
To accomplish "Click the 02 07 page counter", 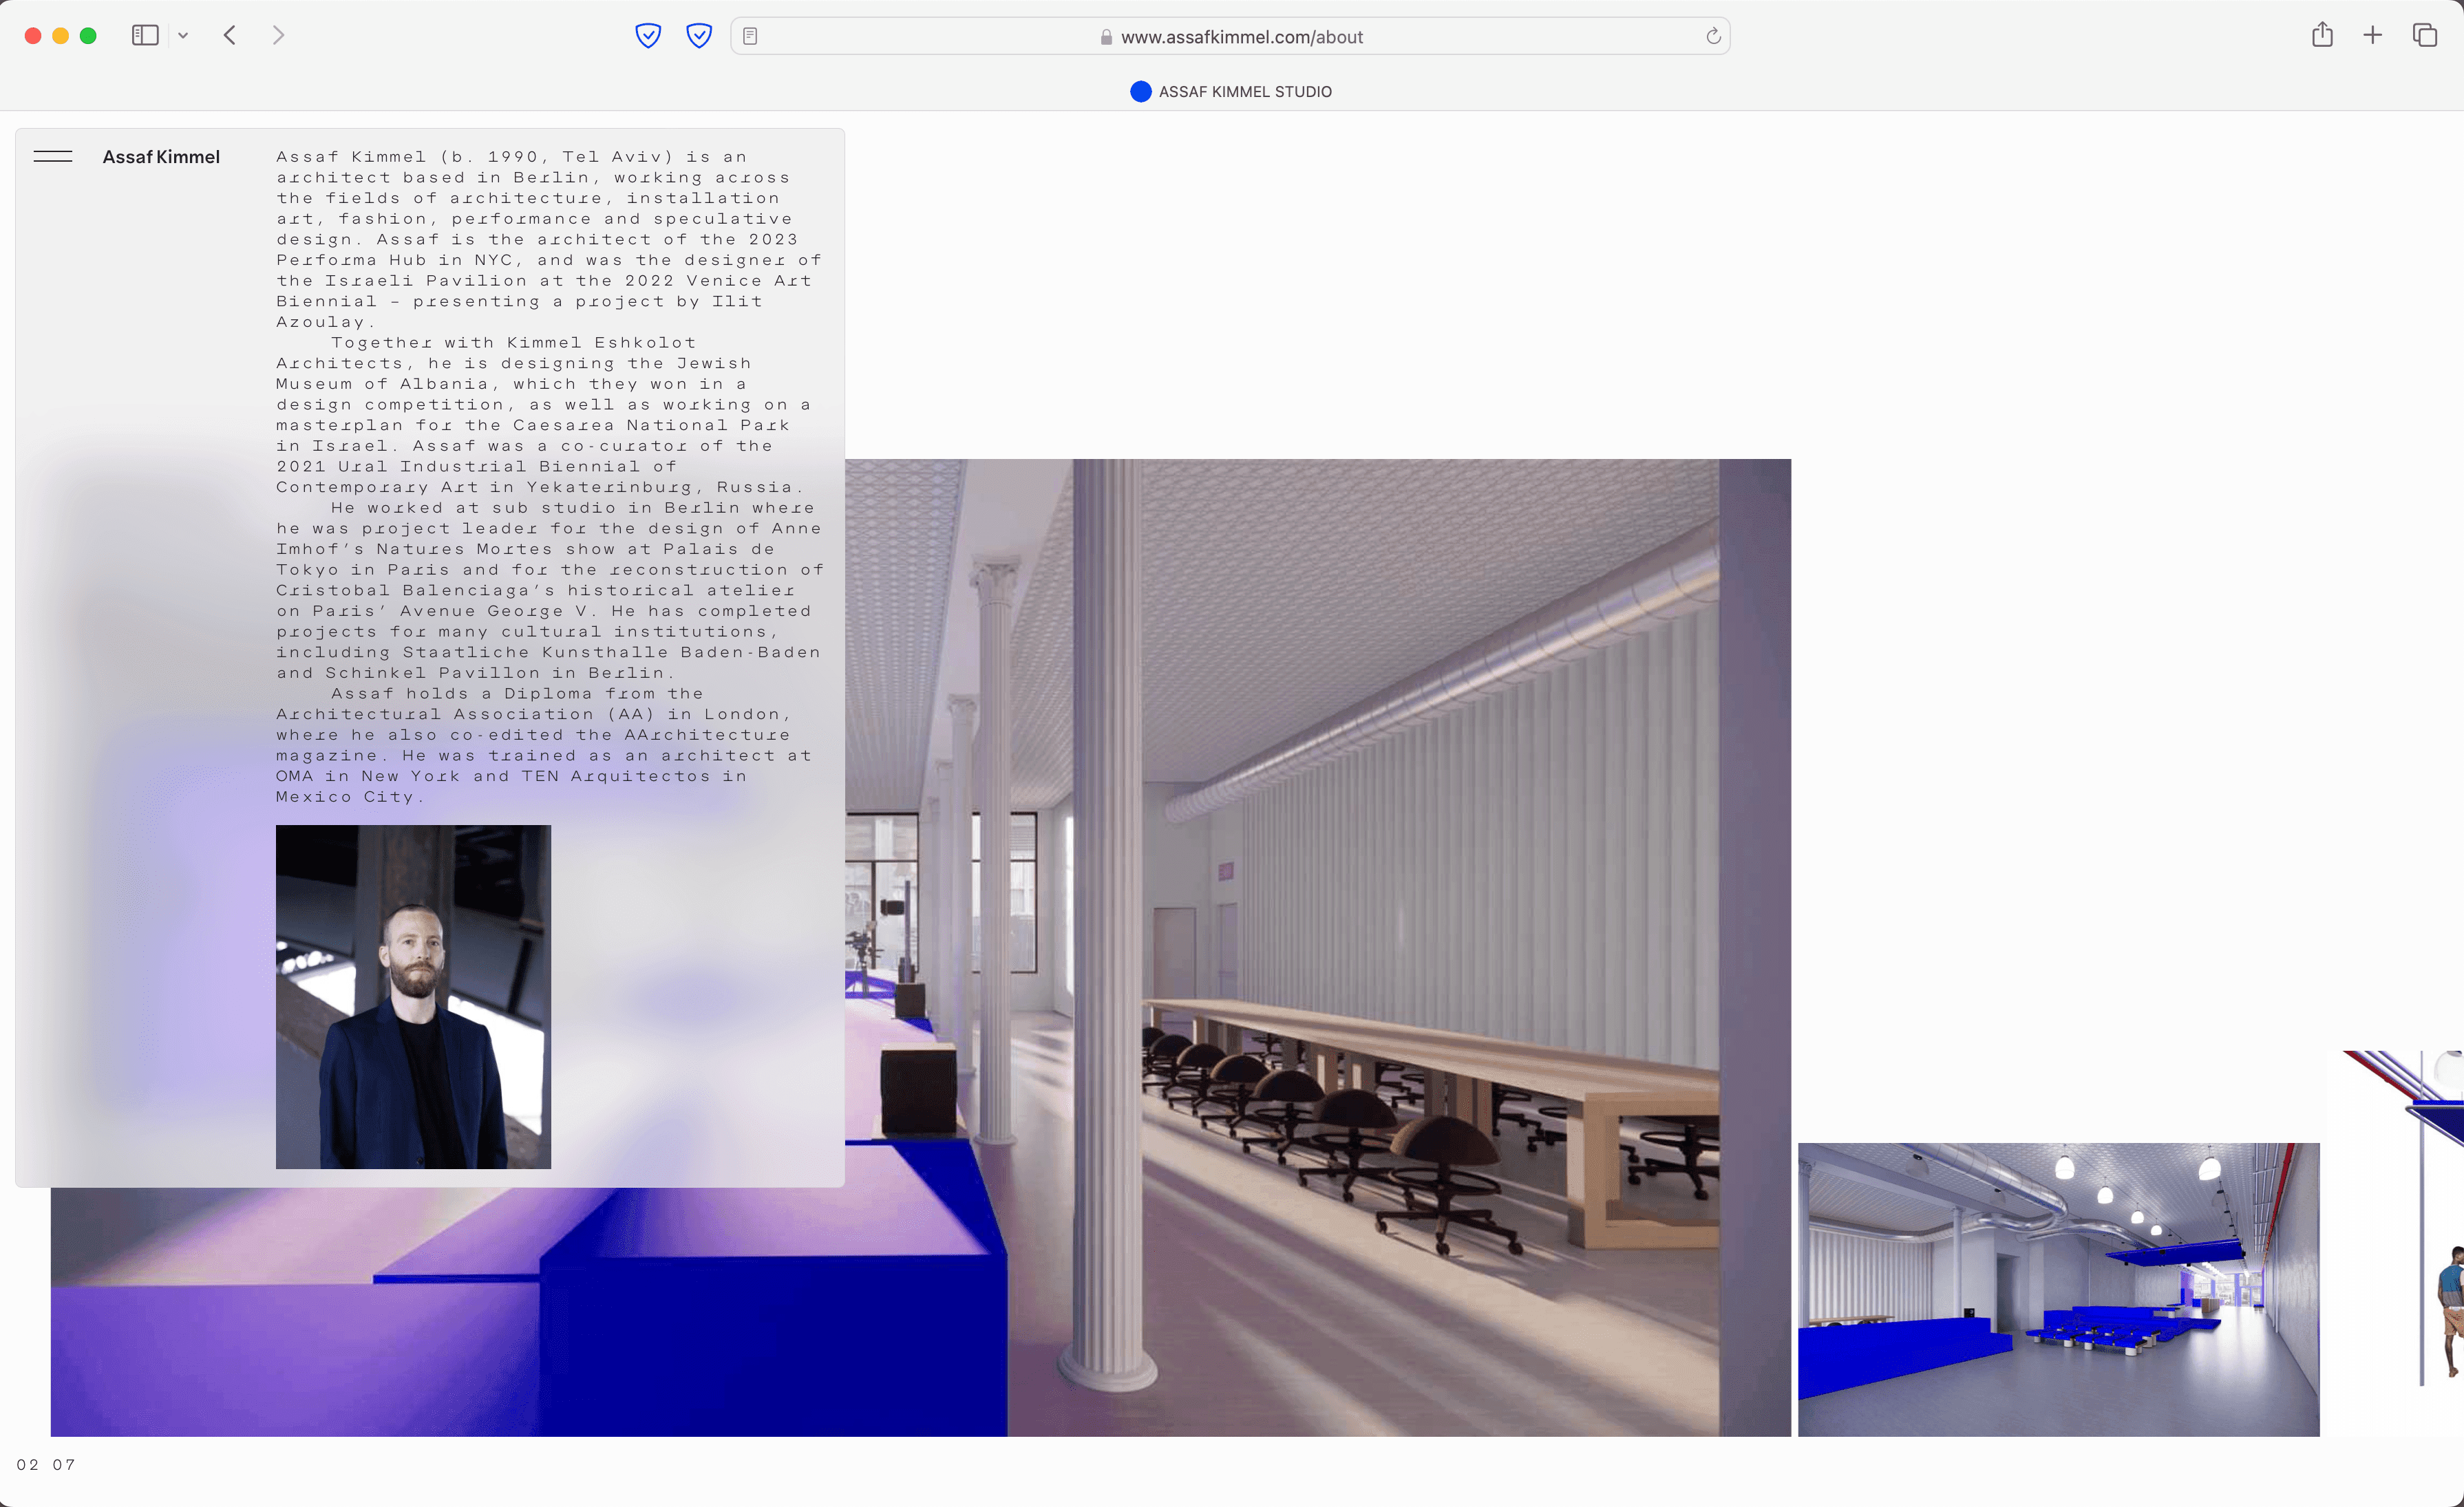I will coord(46,1464).
